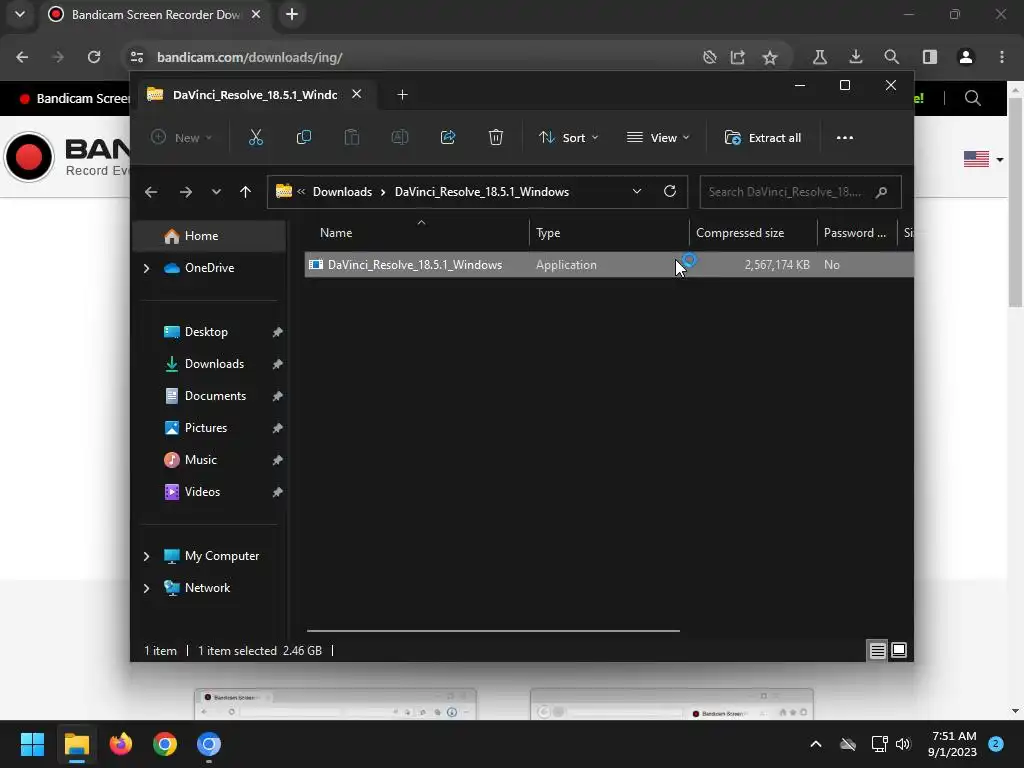Viewport: 1024px width, 768px height.
Task: Open Firefox from the taskbar
Action: click(120, 744)
